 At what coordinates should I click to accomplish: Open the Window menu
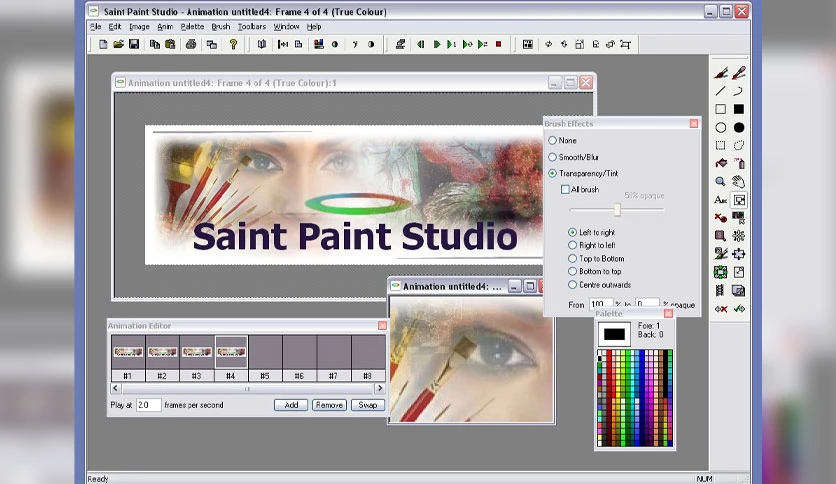tap(286, 27)
